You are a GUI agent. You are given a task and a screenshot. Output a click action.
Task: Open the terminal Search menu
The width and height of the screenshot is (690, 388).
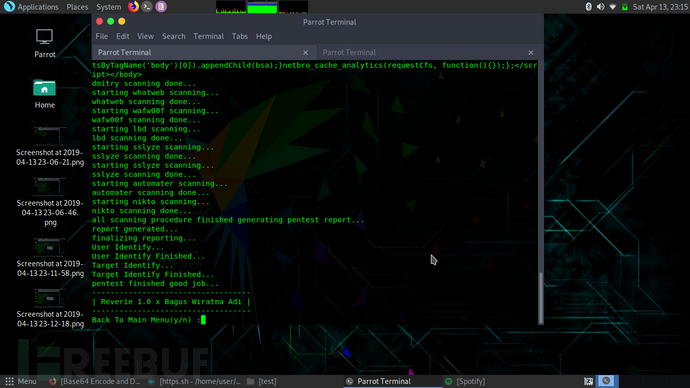[x=173, y=36]
